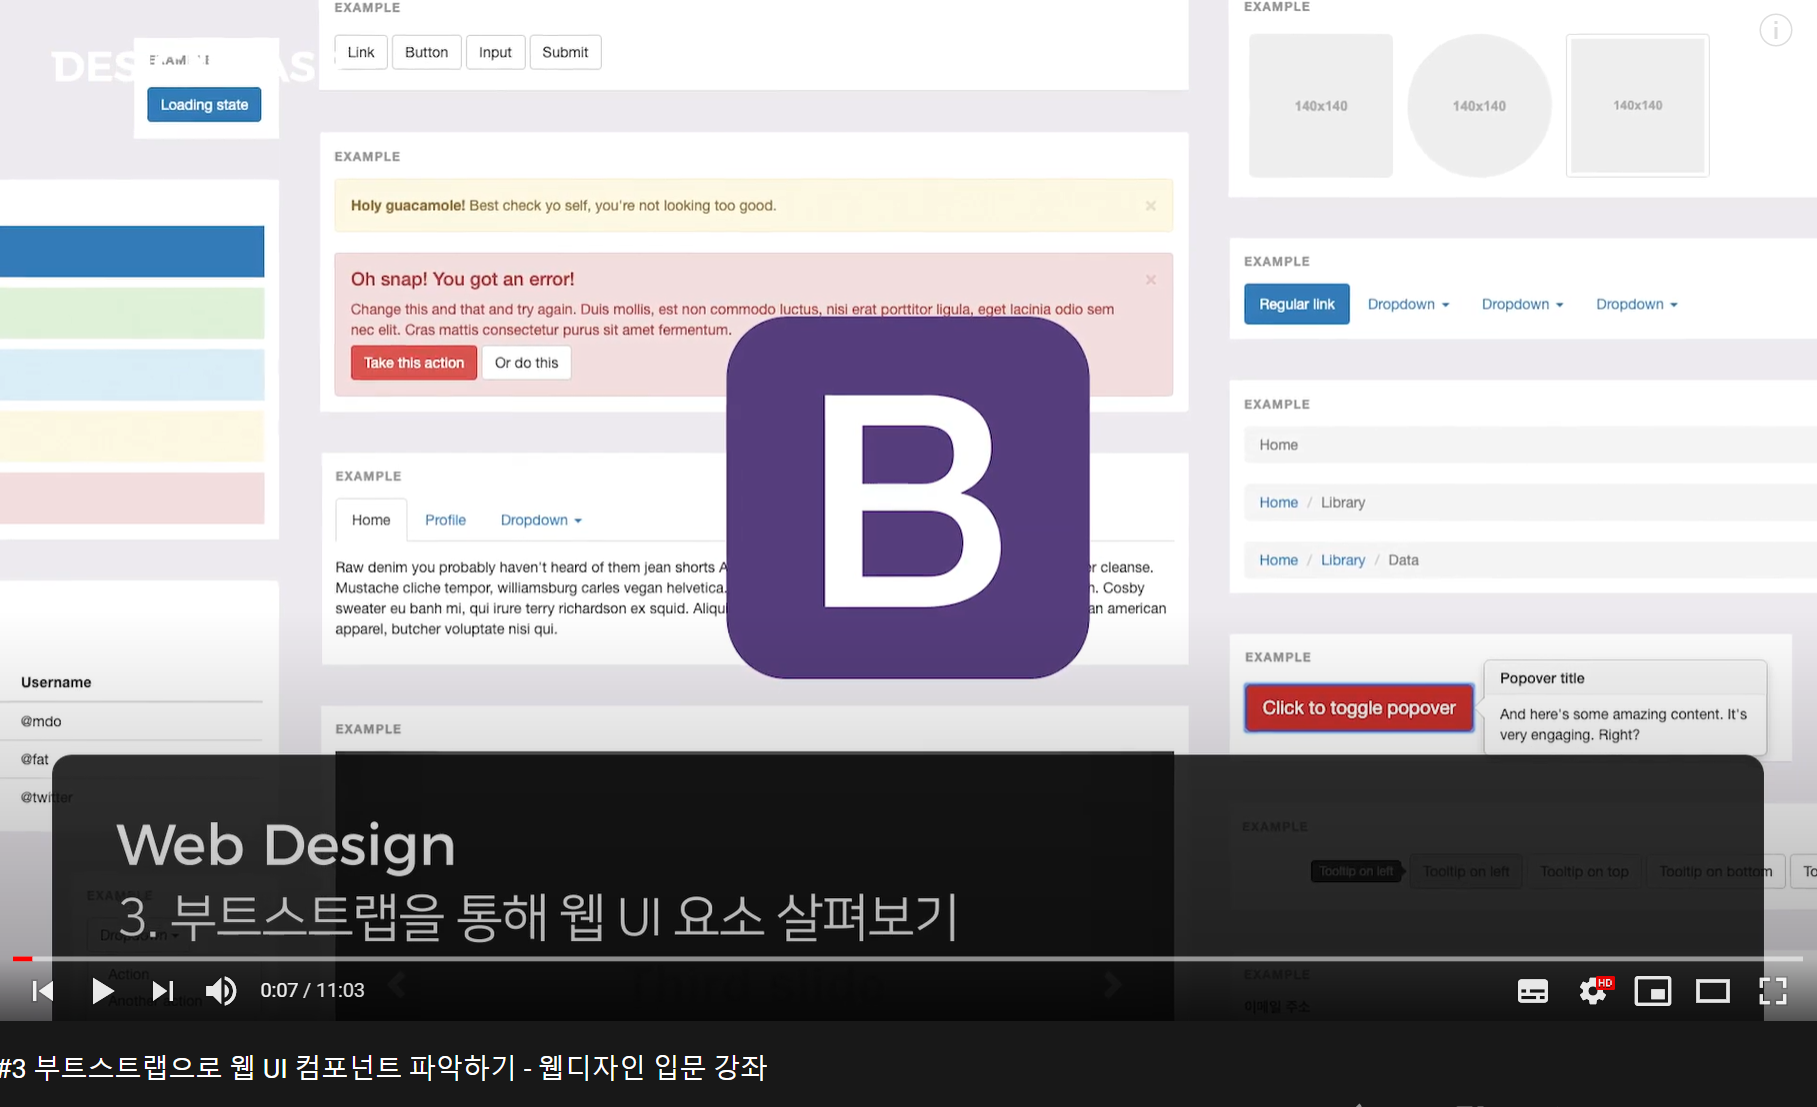This screenshot has height=1107, width=1817.
Task: Click Or do this button
Action: point(526,363)
